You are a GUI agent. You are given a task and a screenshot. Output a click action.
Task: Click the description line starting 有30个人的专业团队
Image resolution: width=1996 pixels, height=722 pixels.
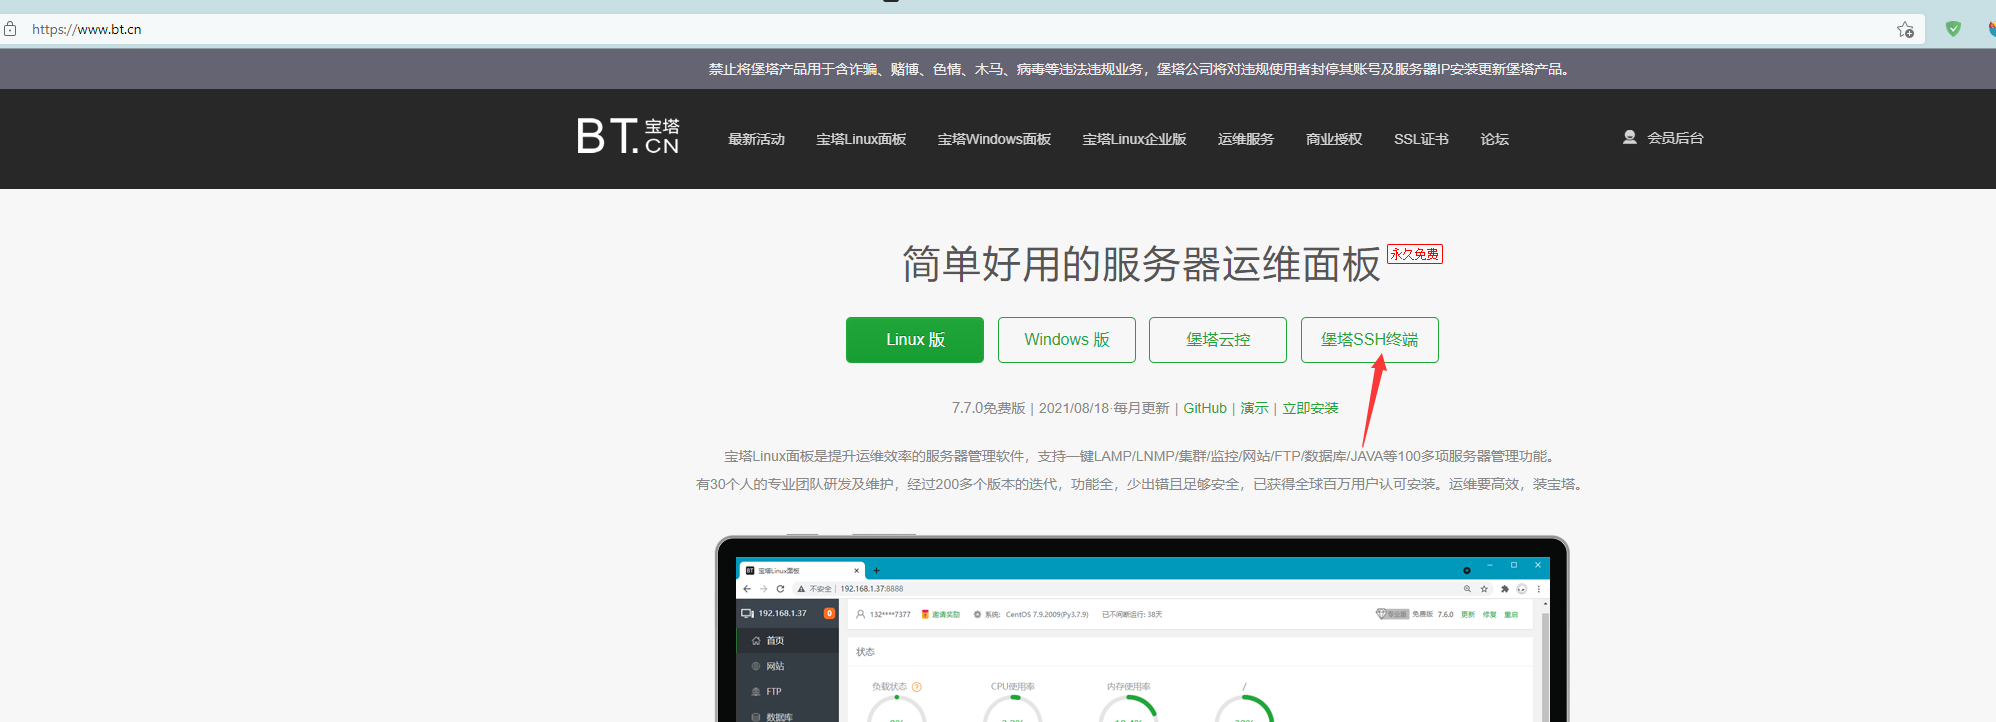[x=1140, y=484]
